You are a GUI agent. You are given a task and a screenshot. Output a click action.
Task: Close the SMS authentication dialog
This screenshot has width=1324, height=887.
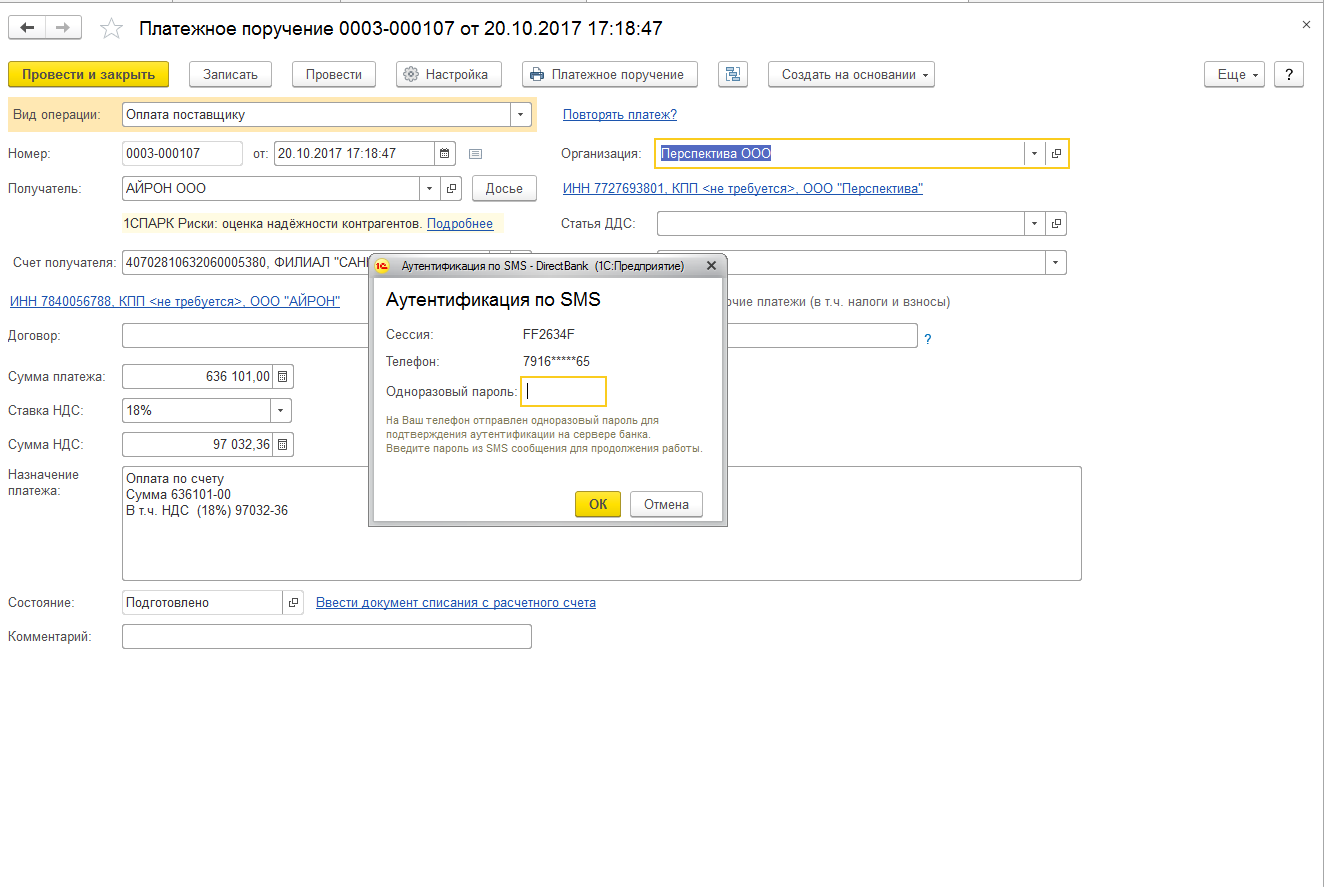pyautogui.click(x=711, y=266)
